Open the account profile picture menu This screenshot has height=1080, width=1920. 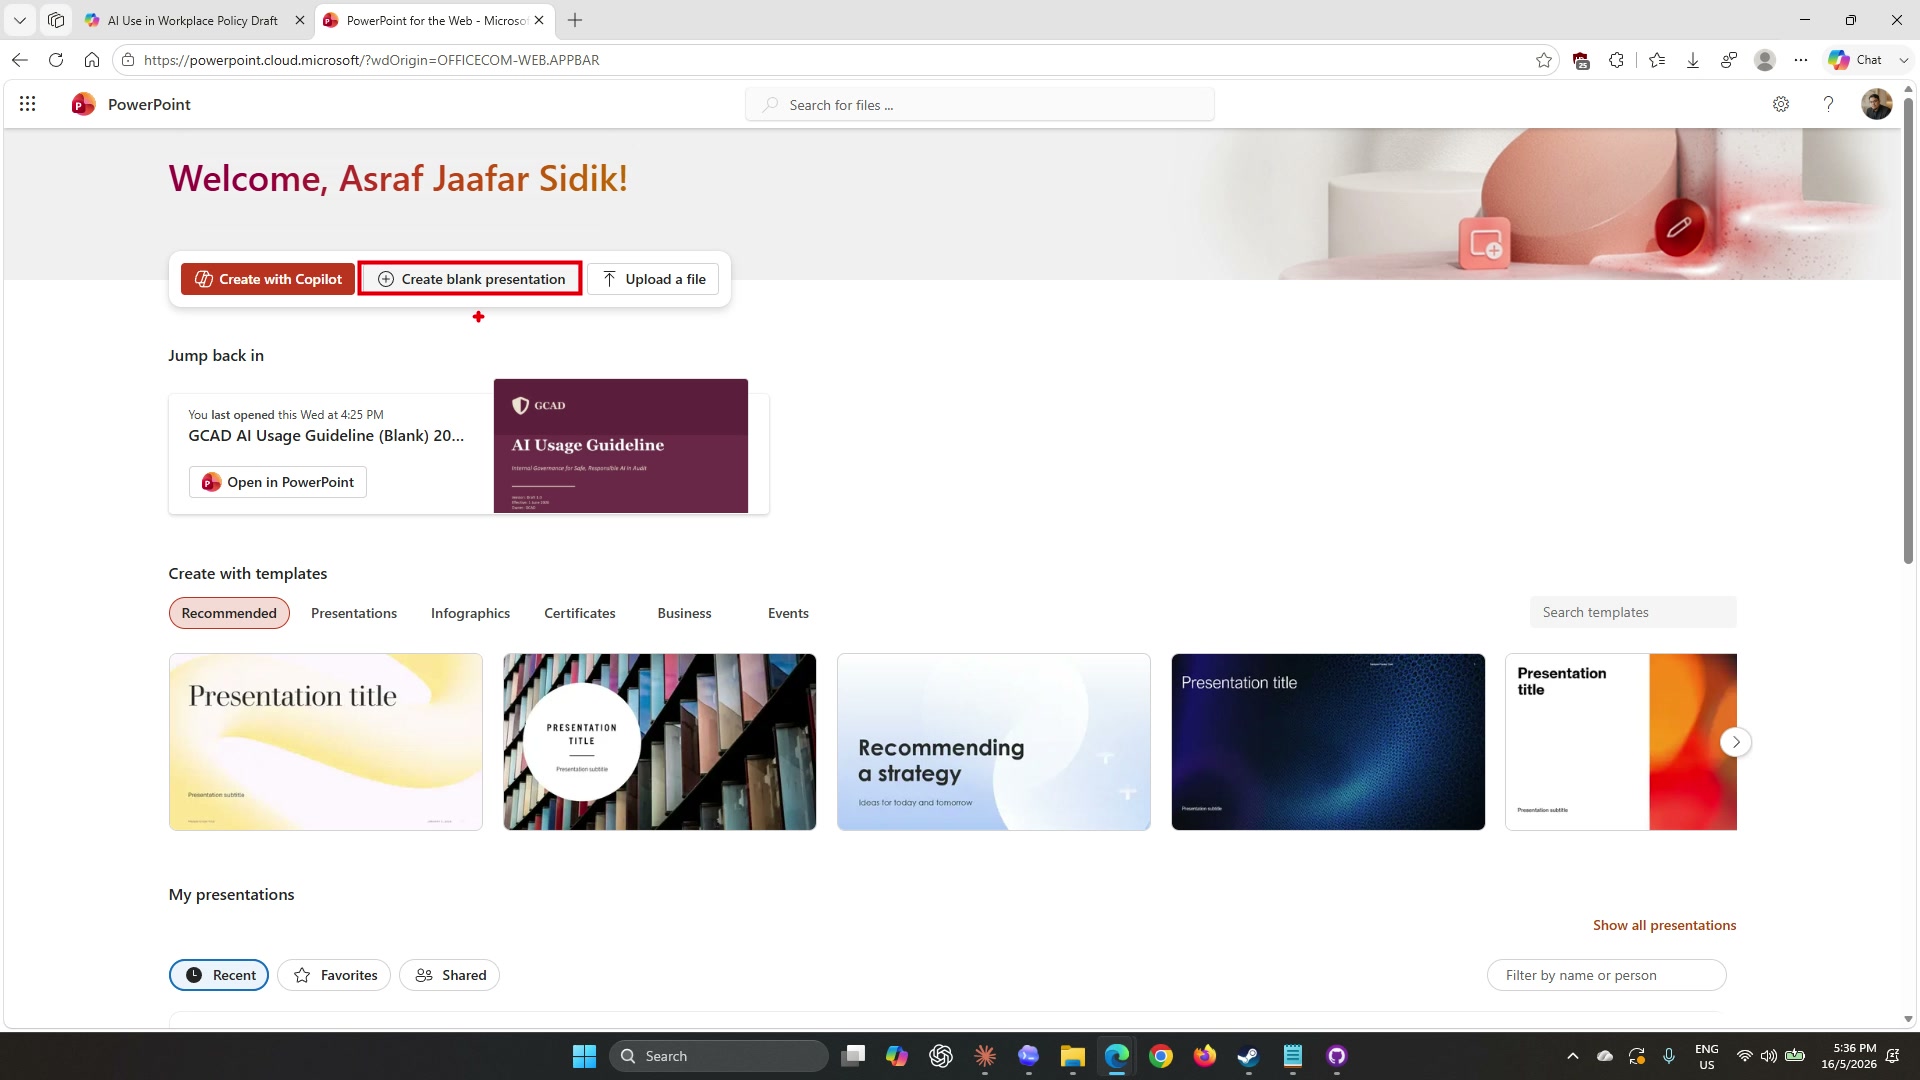[1876, 104]
